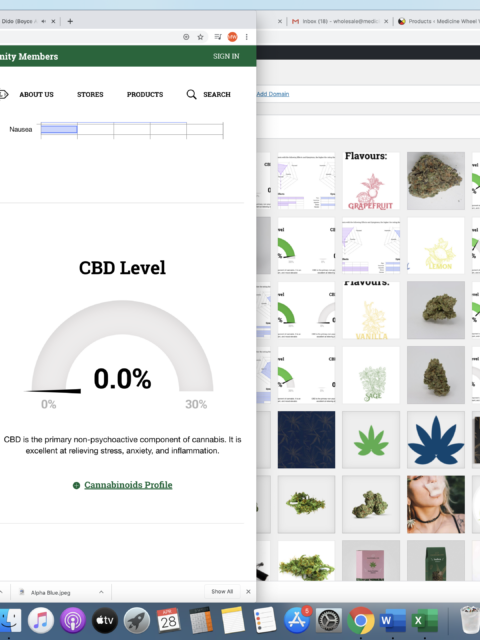Open Chrome three-dot menu
Screen dimensions: 480x640
[x=247, y=37]
